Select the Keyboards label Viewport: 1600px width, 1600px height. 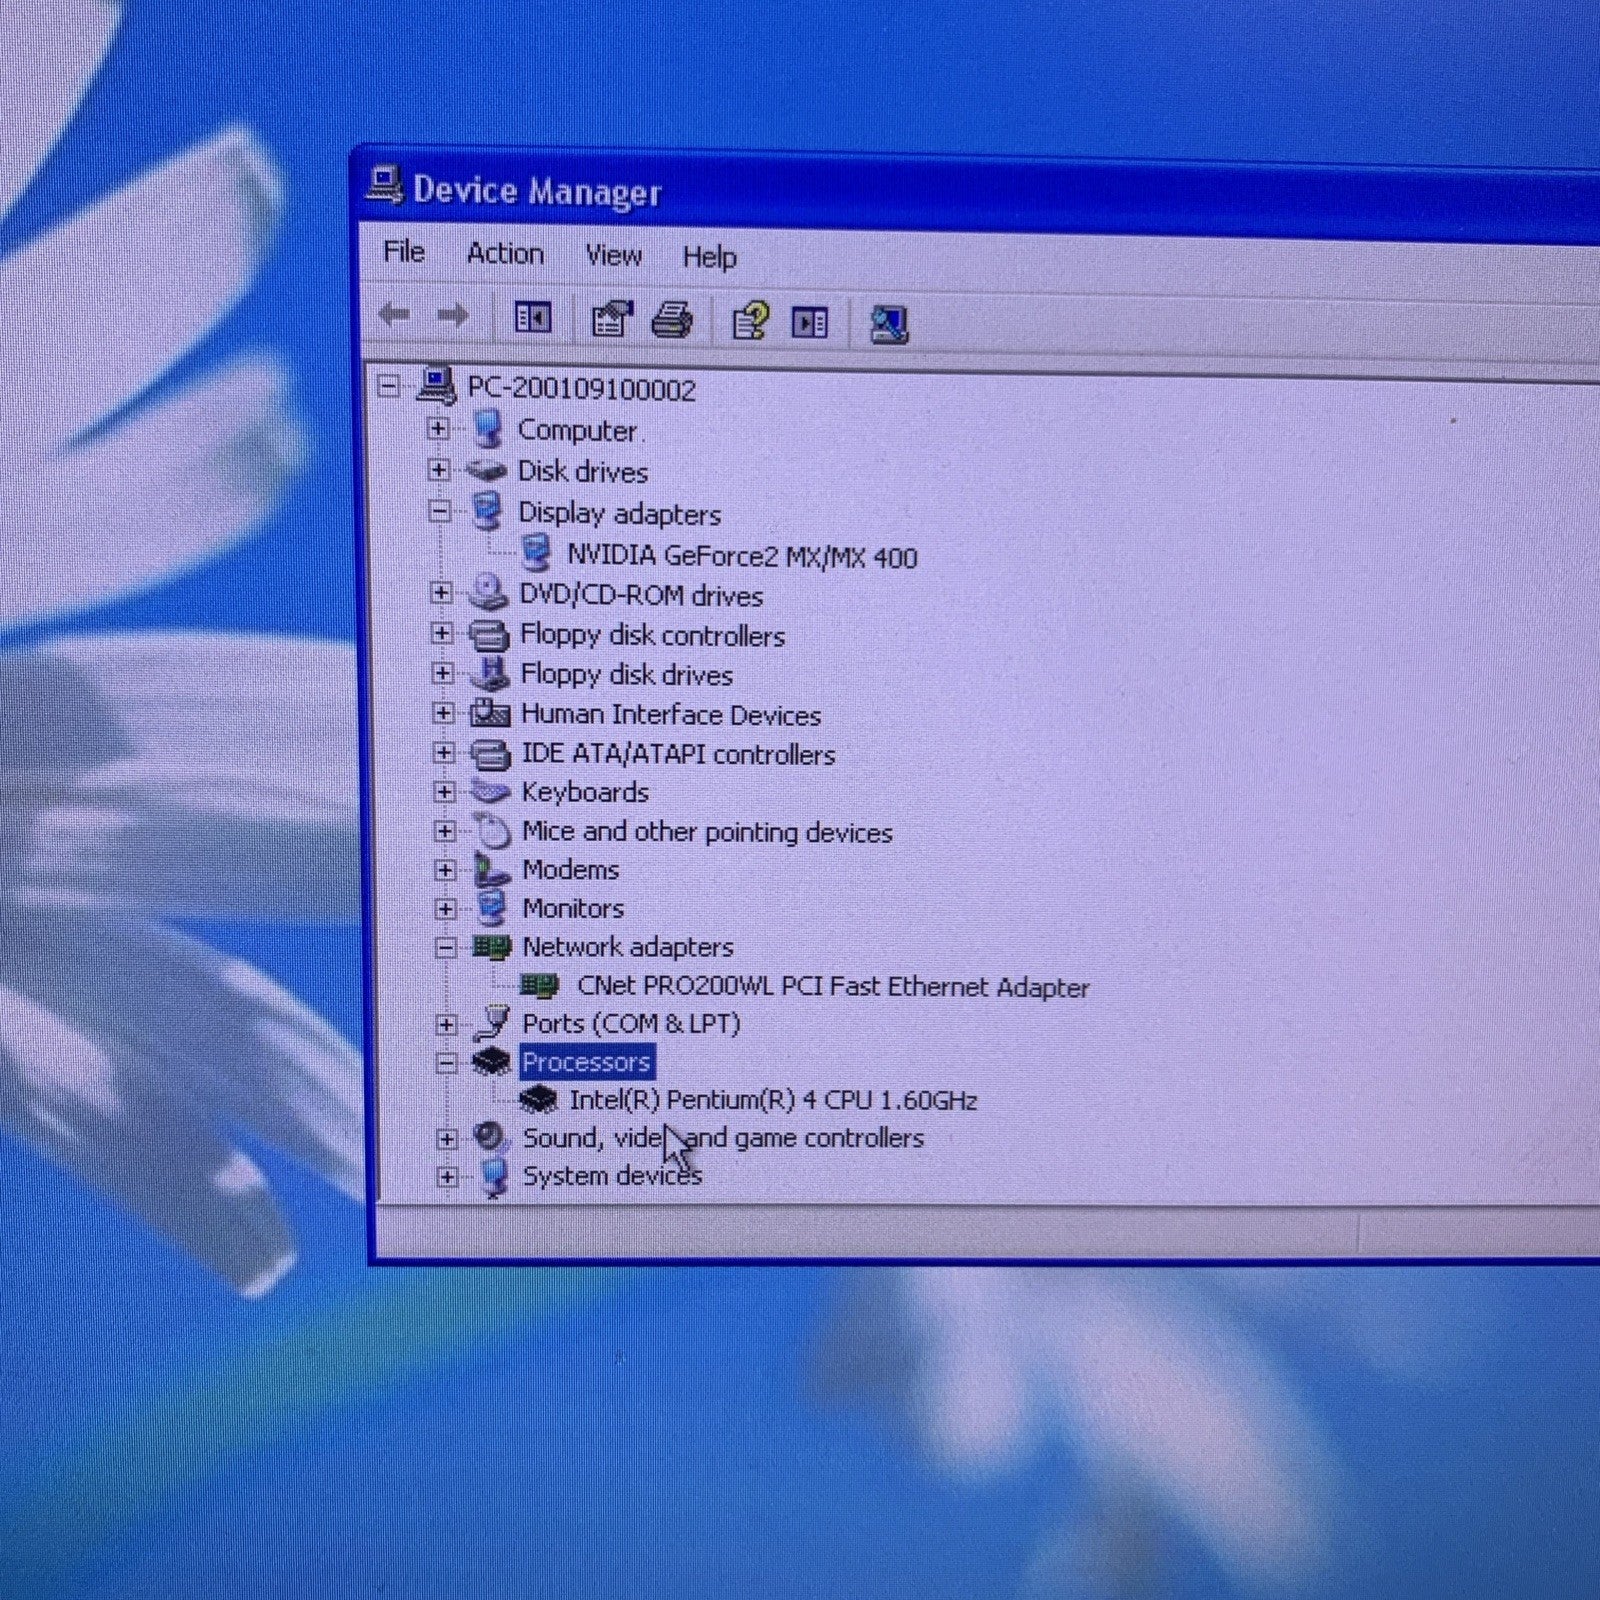(x=585, y=792)
